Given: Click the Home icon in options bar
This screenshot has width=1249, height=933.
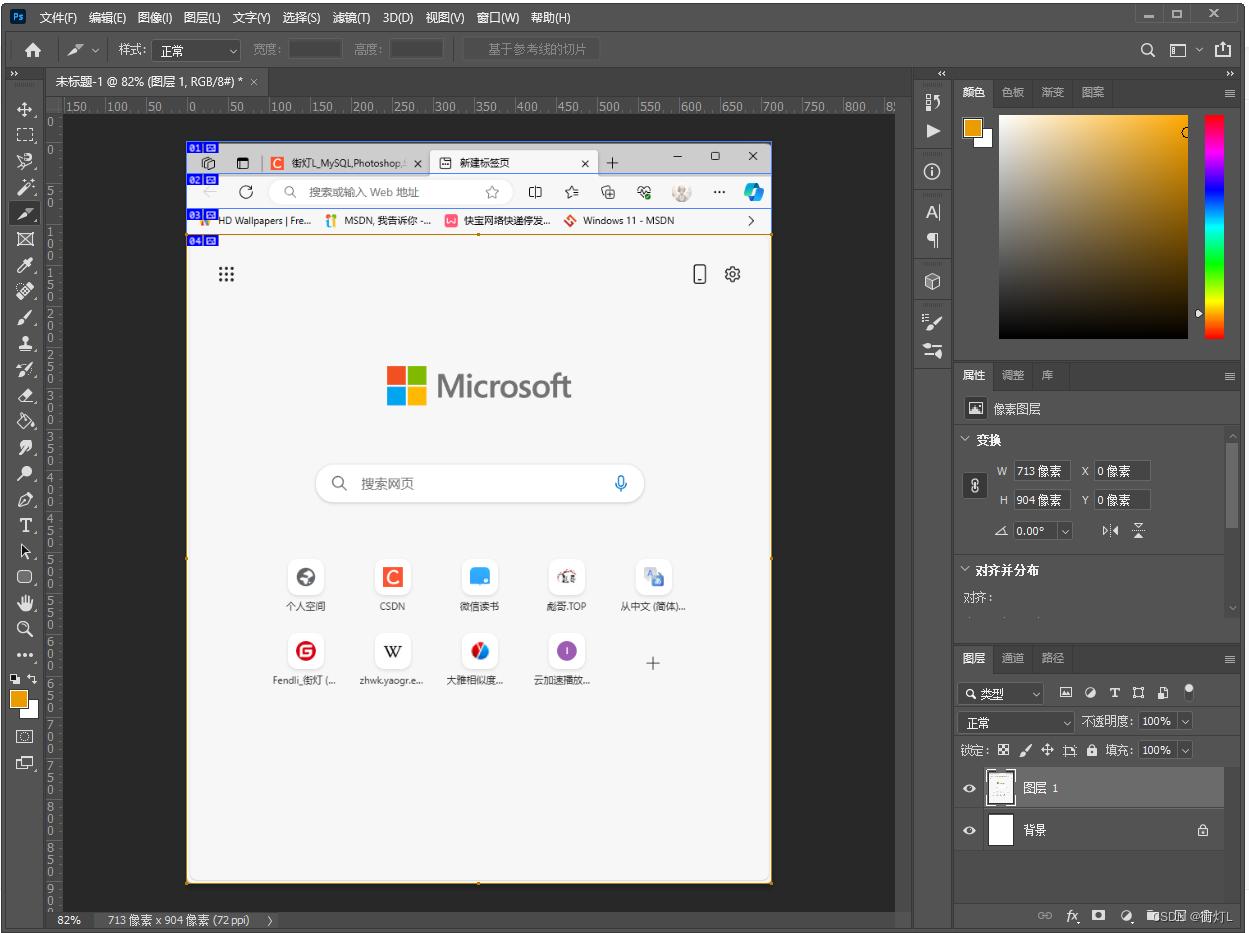Looking at the screenshot, I should click(x=33, y=49).
